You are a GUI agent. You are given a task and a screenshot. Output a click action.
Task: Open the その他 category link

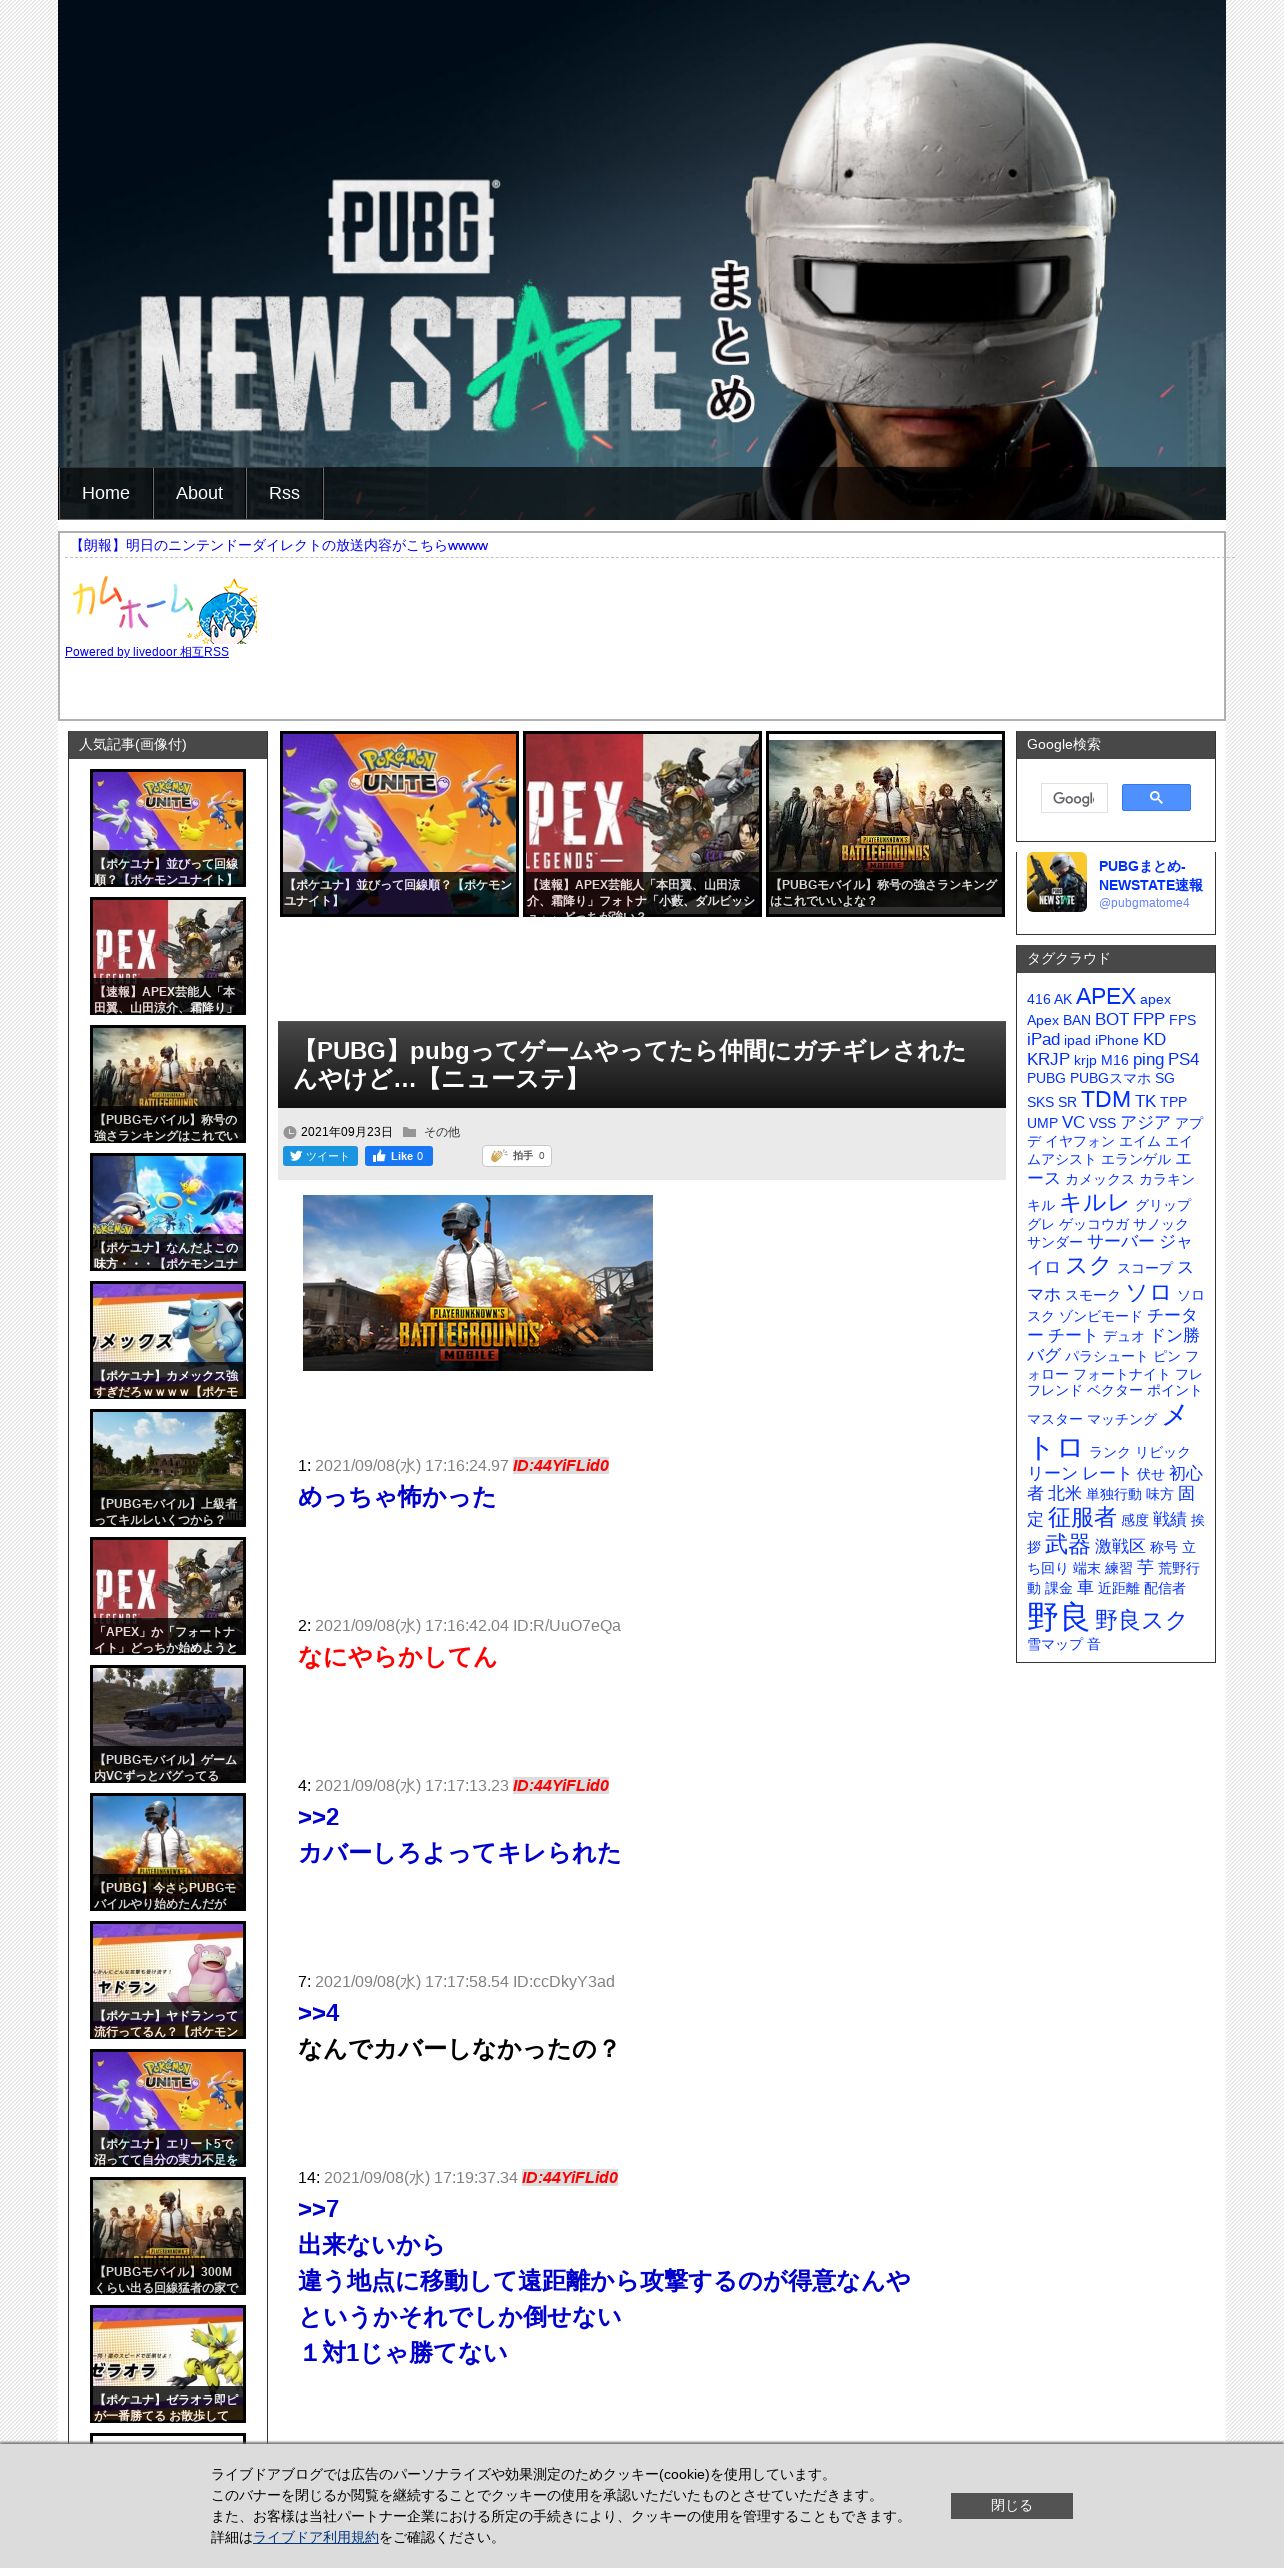pos(442,1132)
